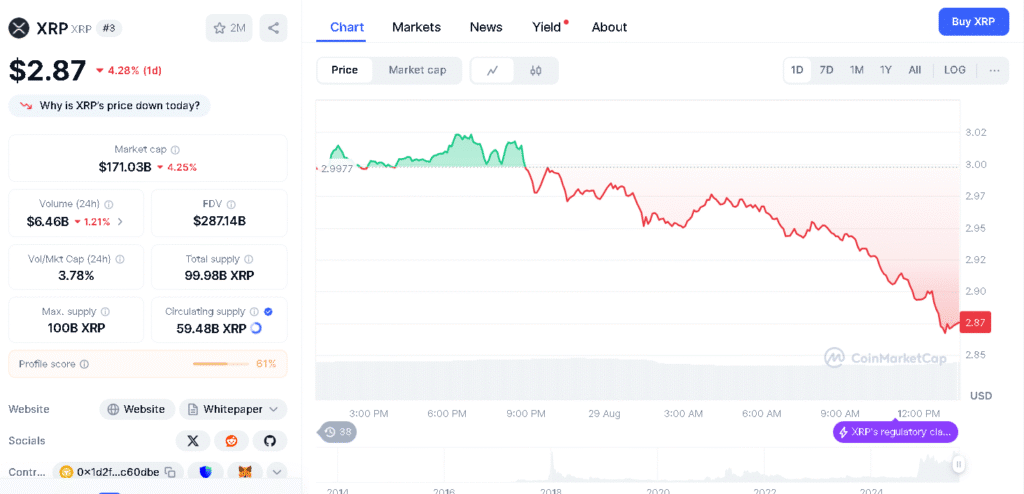Open the Website link button

tap(137, 410)
